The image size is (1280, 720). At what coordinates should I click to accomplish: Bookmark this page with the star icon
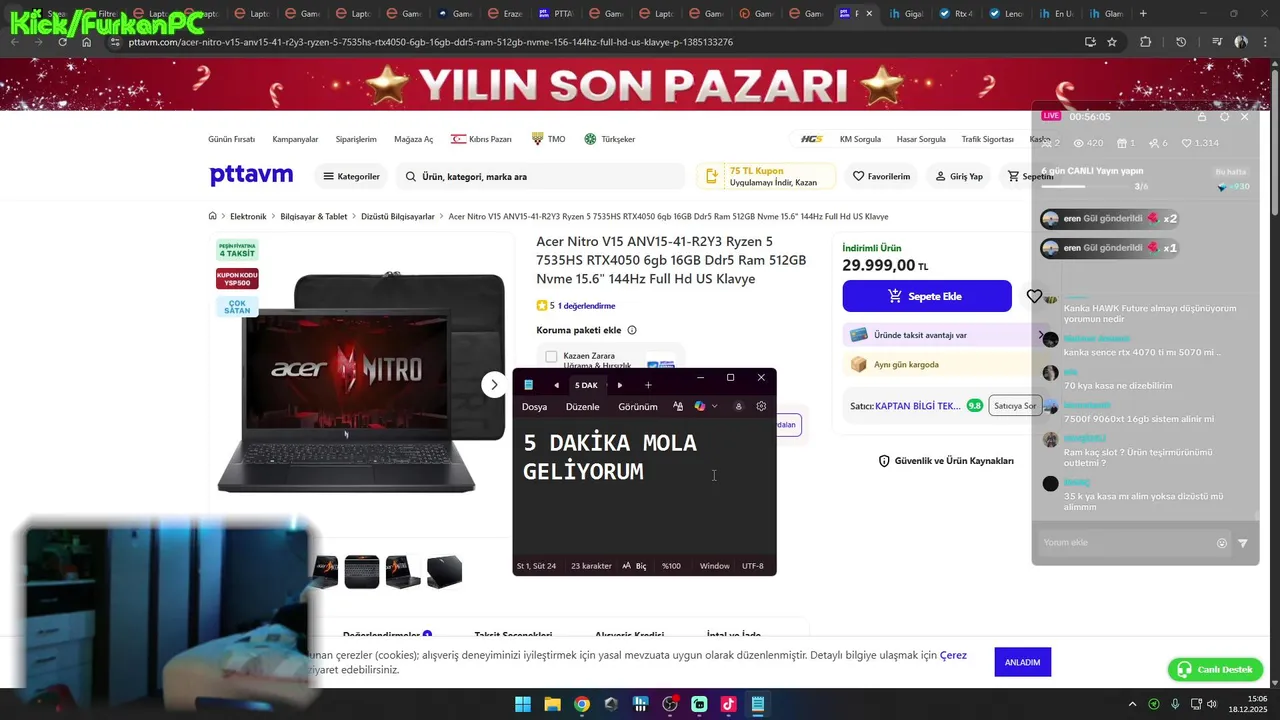pyautogui.click(x=1112, y=42)
